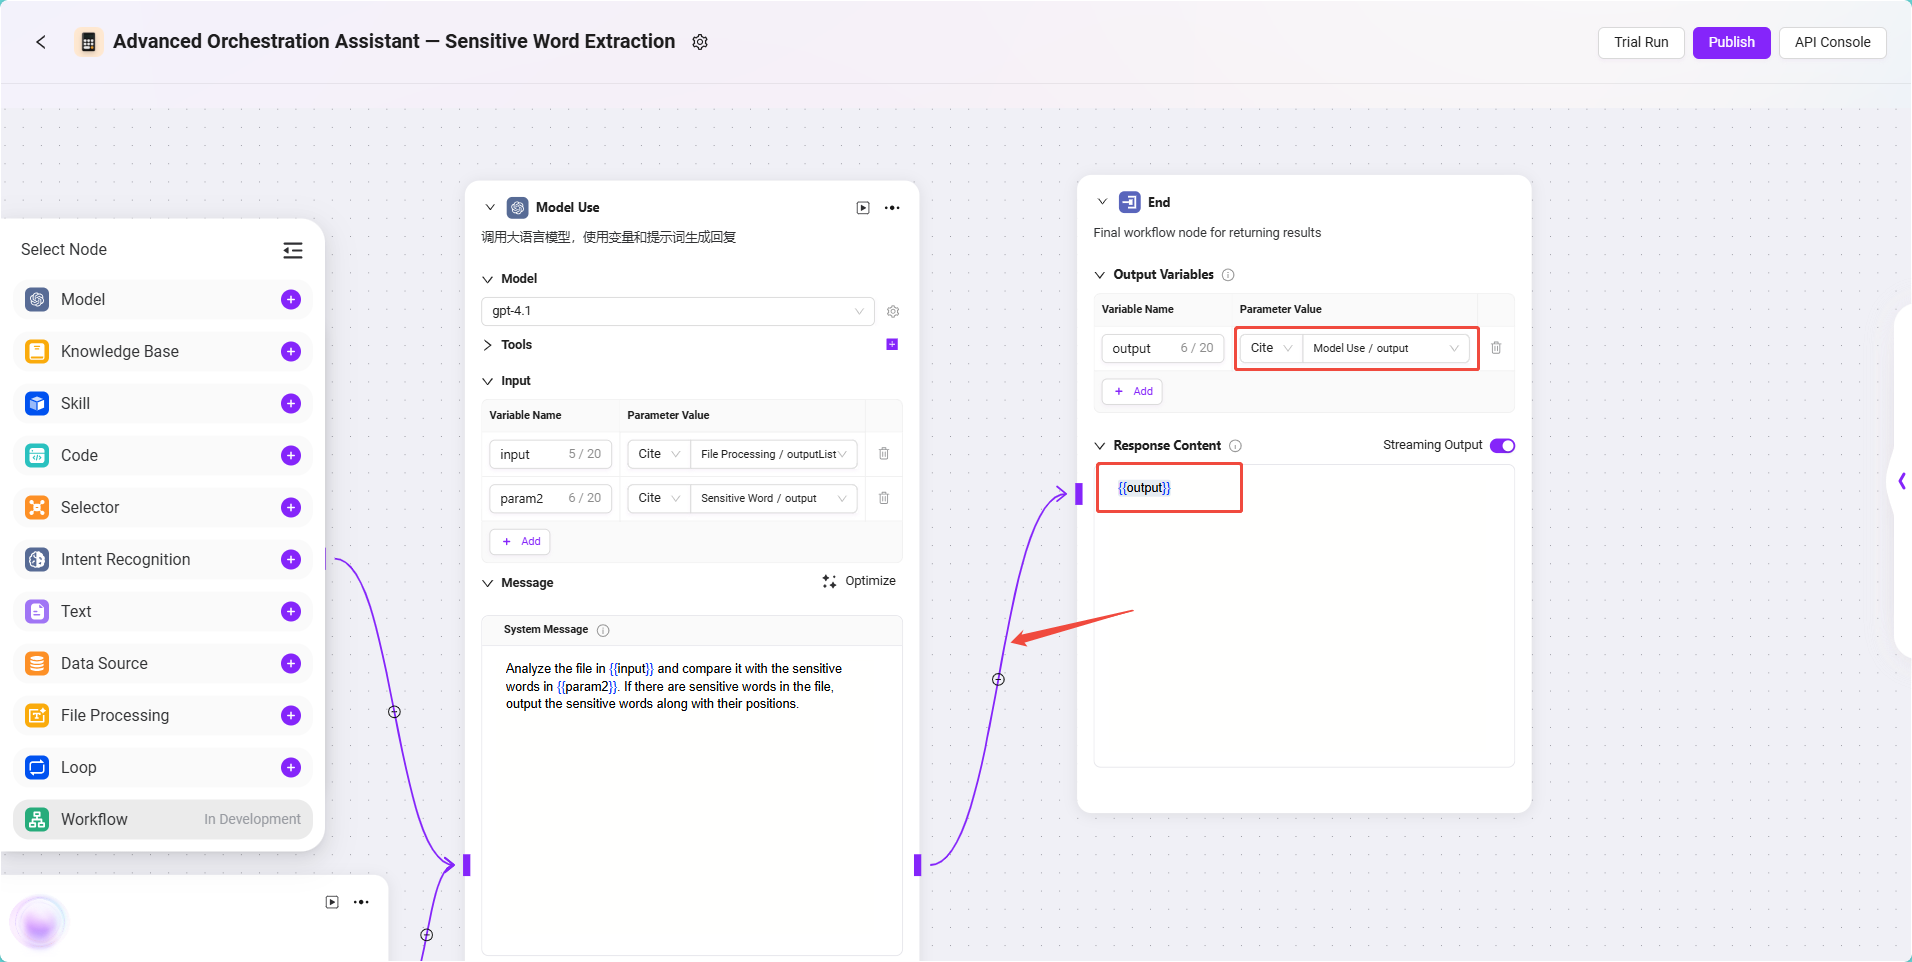Add a Skill node
Image resolution: width=1912 pixels, height=962 pixels.
(x=291, y=404)
